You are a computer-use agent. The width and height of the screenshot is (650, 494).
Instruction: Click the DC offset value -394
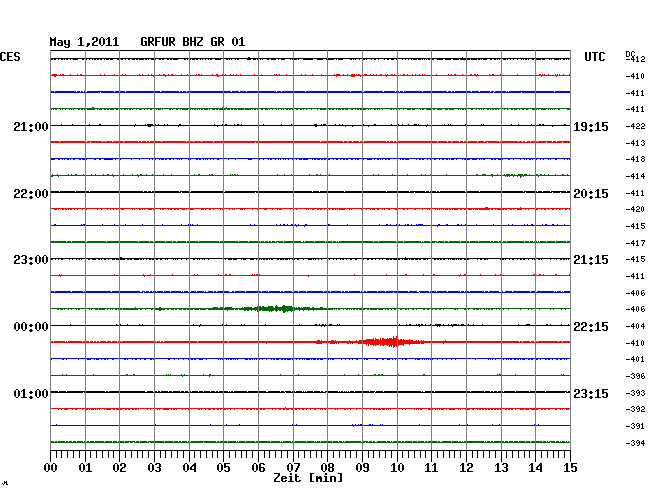[635, 443]
